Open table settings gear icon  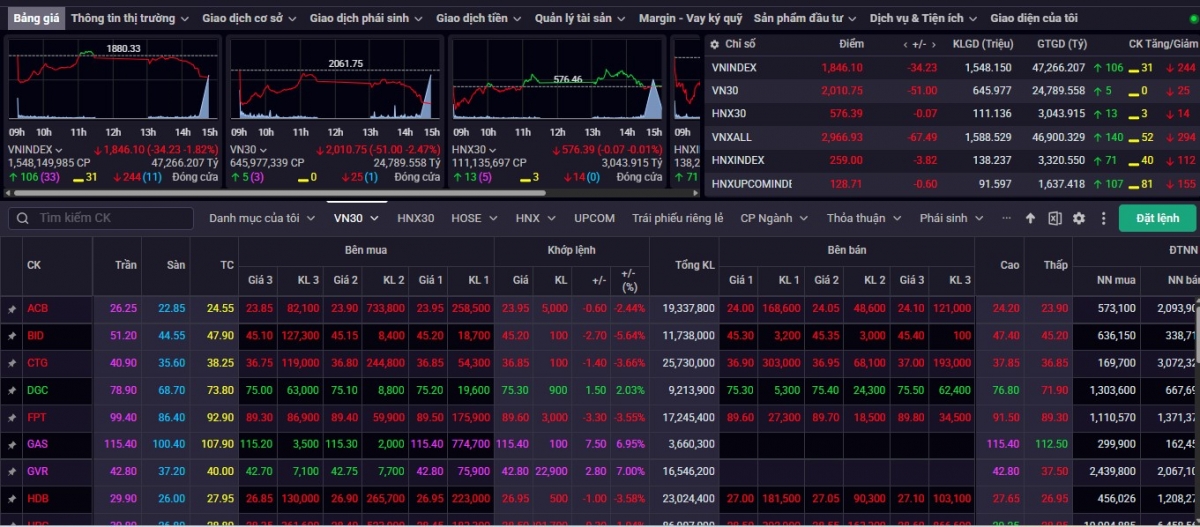(1079, 218)
